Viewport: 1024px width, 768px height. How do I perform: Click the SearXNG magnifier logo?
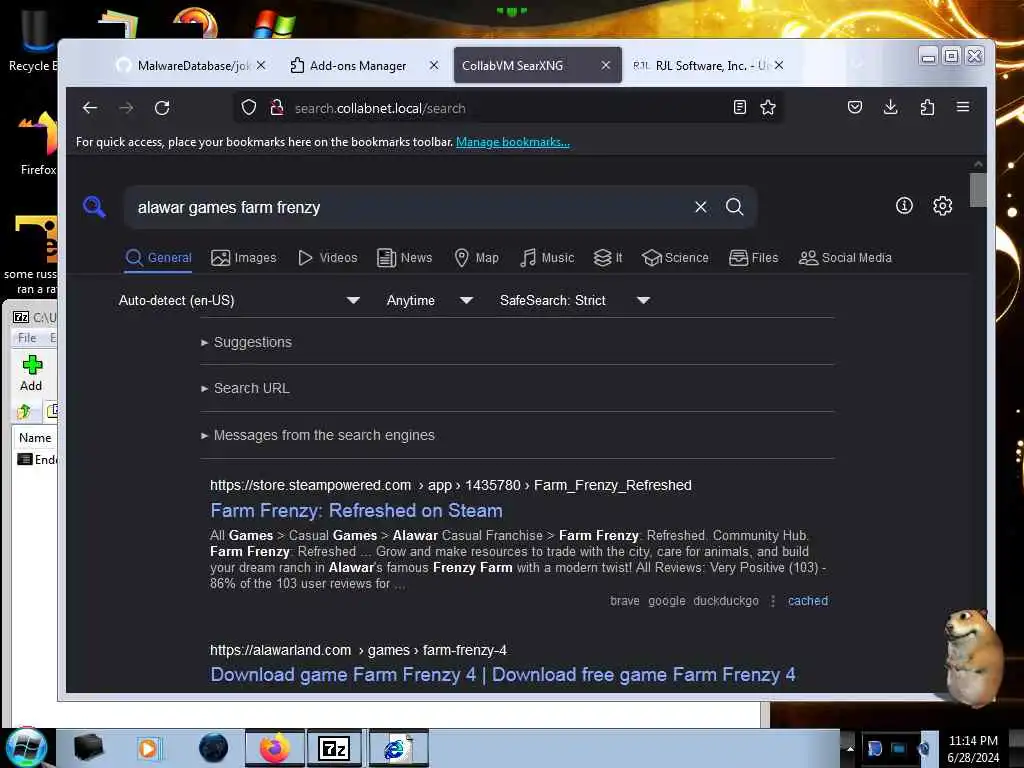(x=95, y=207)
